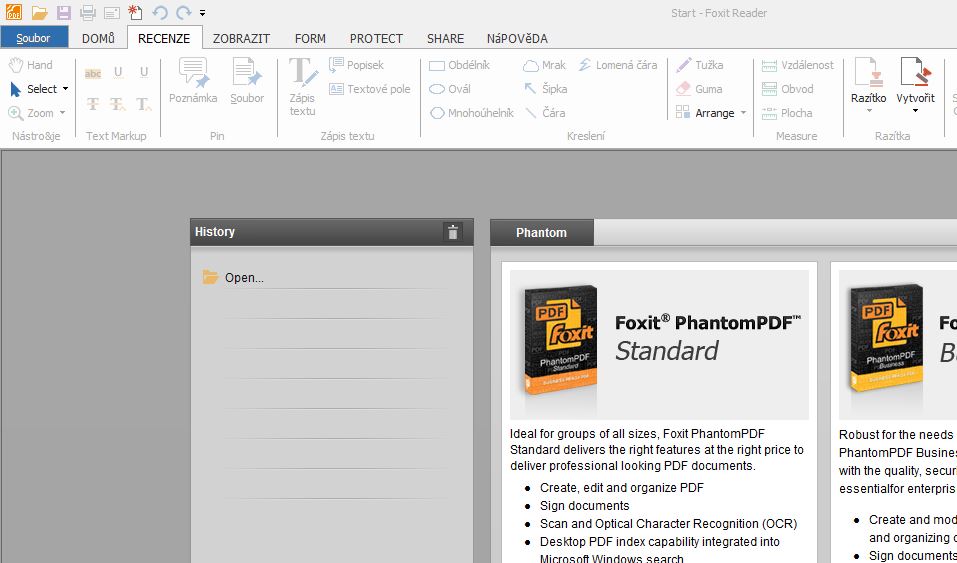
Task: Select the Zápis textu typewriter tool
Action: [x=302, y=87]
